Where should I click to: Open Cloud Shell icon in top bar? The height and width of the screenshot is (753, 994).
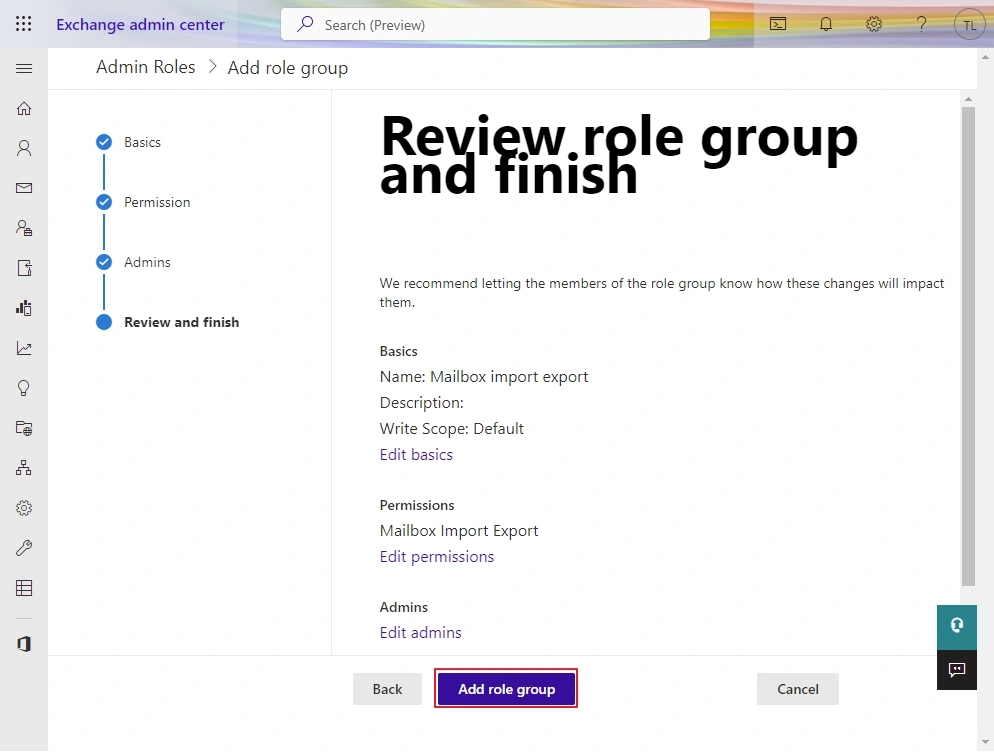(x=778, y=24)
